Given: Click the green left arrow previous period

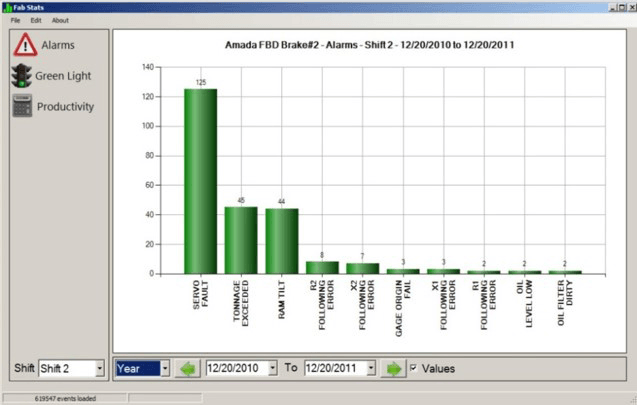Looking at the screenshot, I should (188, 368).
